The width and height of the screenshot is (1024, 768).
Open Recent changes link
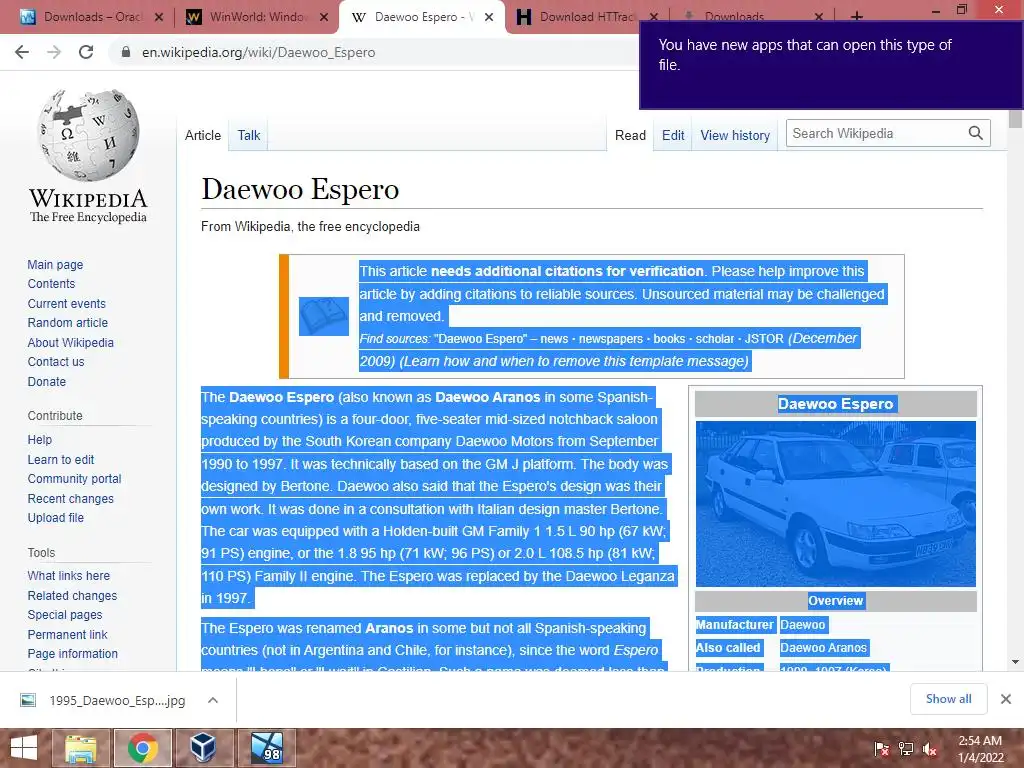71,498
